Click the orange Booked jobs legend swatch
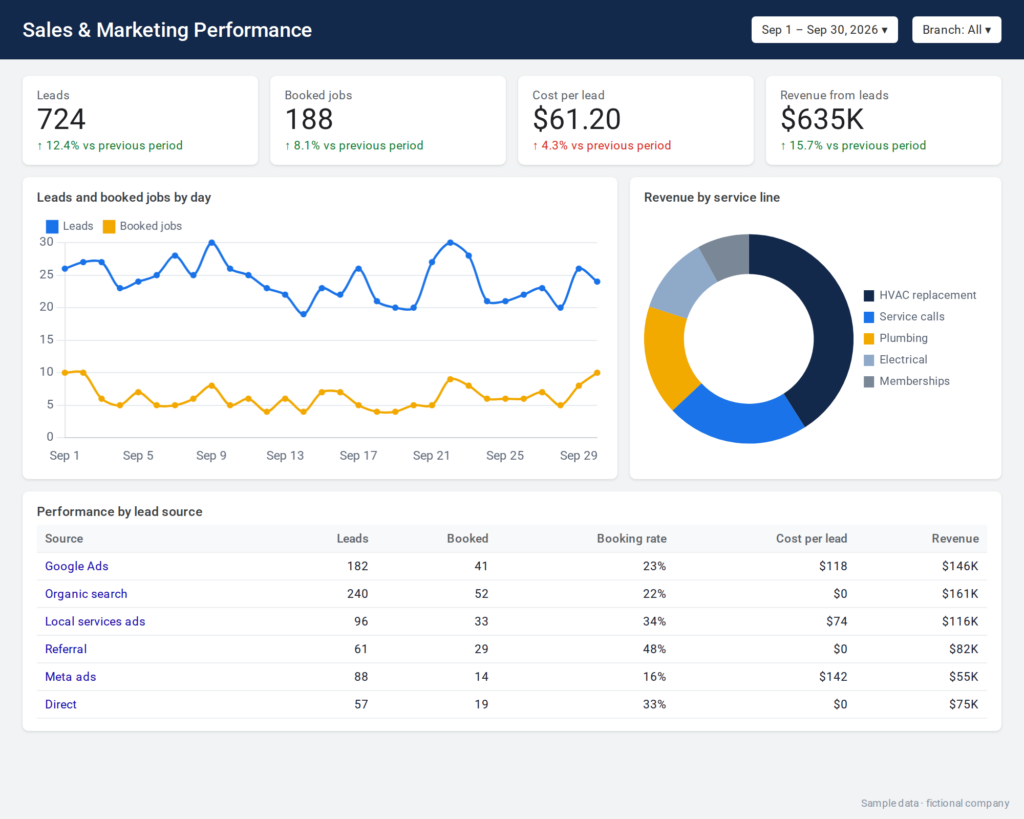 click(x=109, y=227)
